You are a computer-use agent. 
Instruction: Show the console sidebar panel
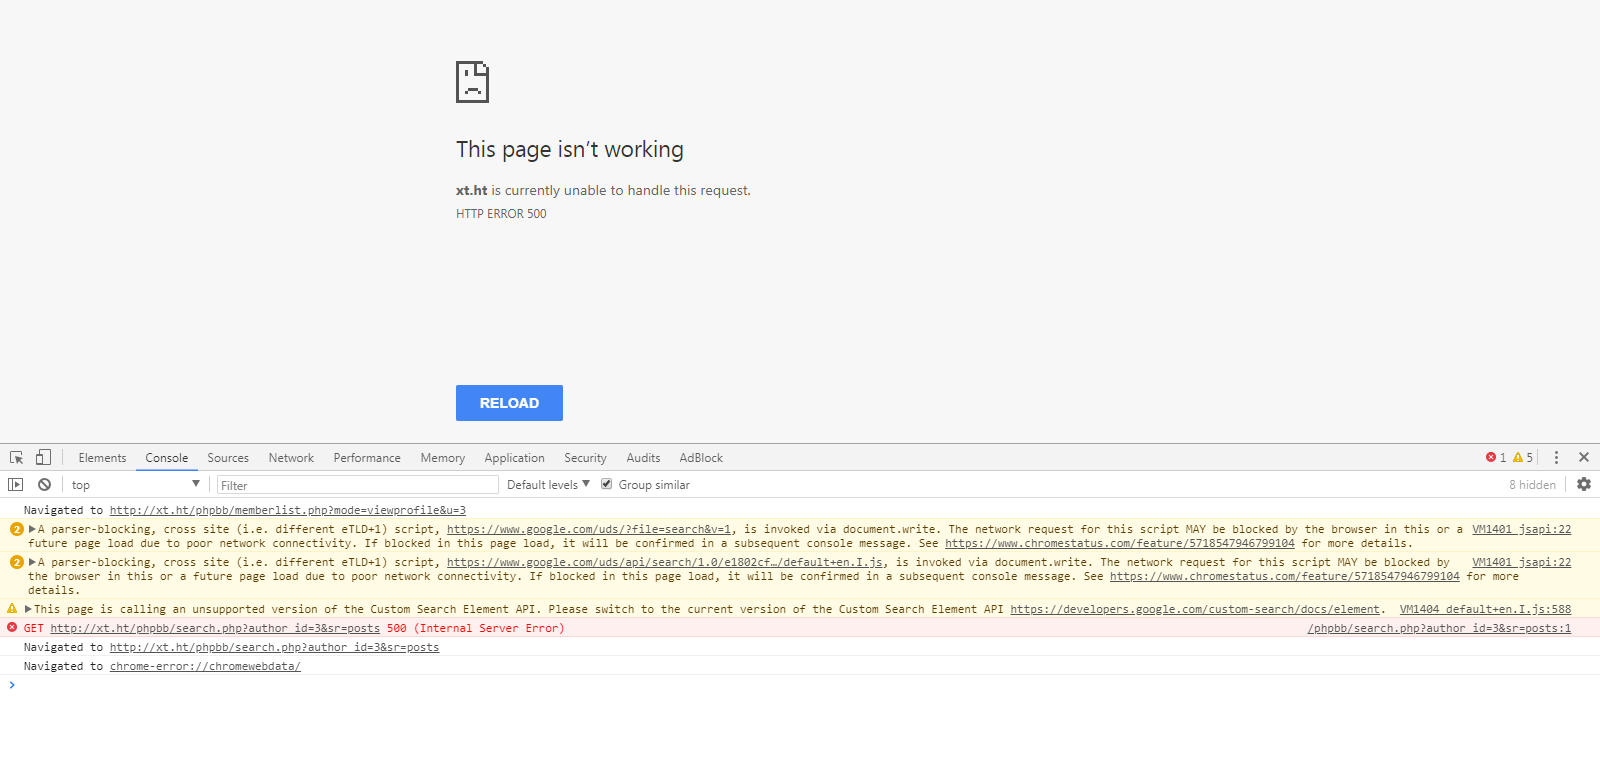click(x=15, y=484)
